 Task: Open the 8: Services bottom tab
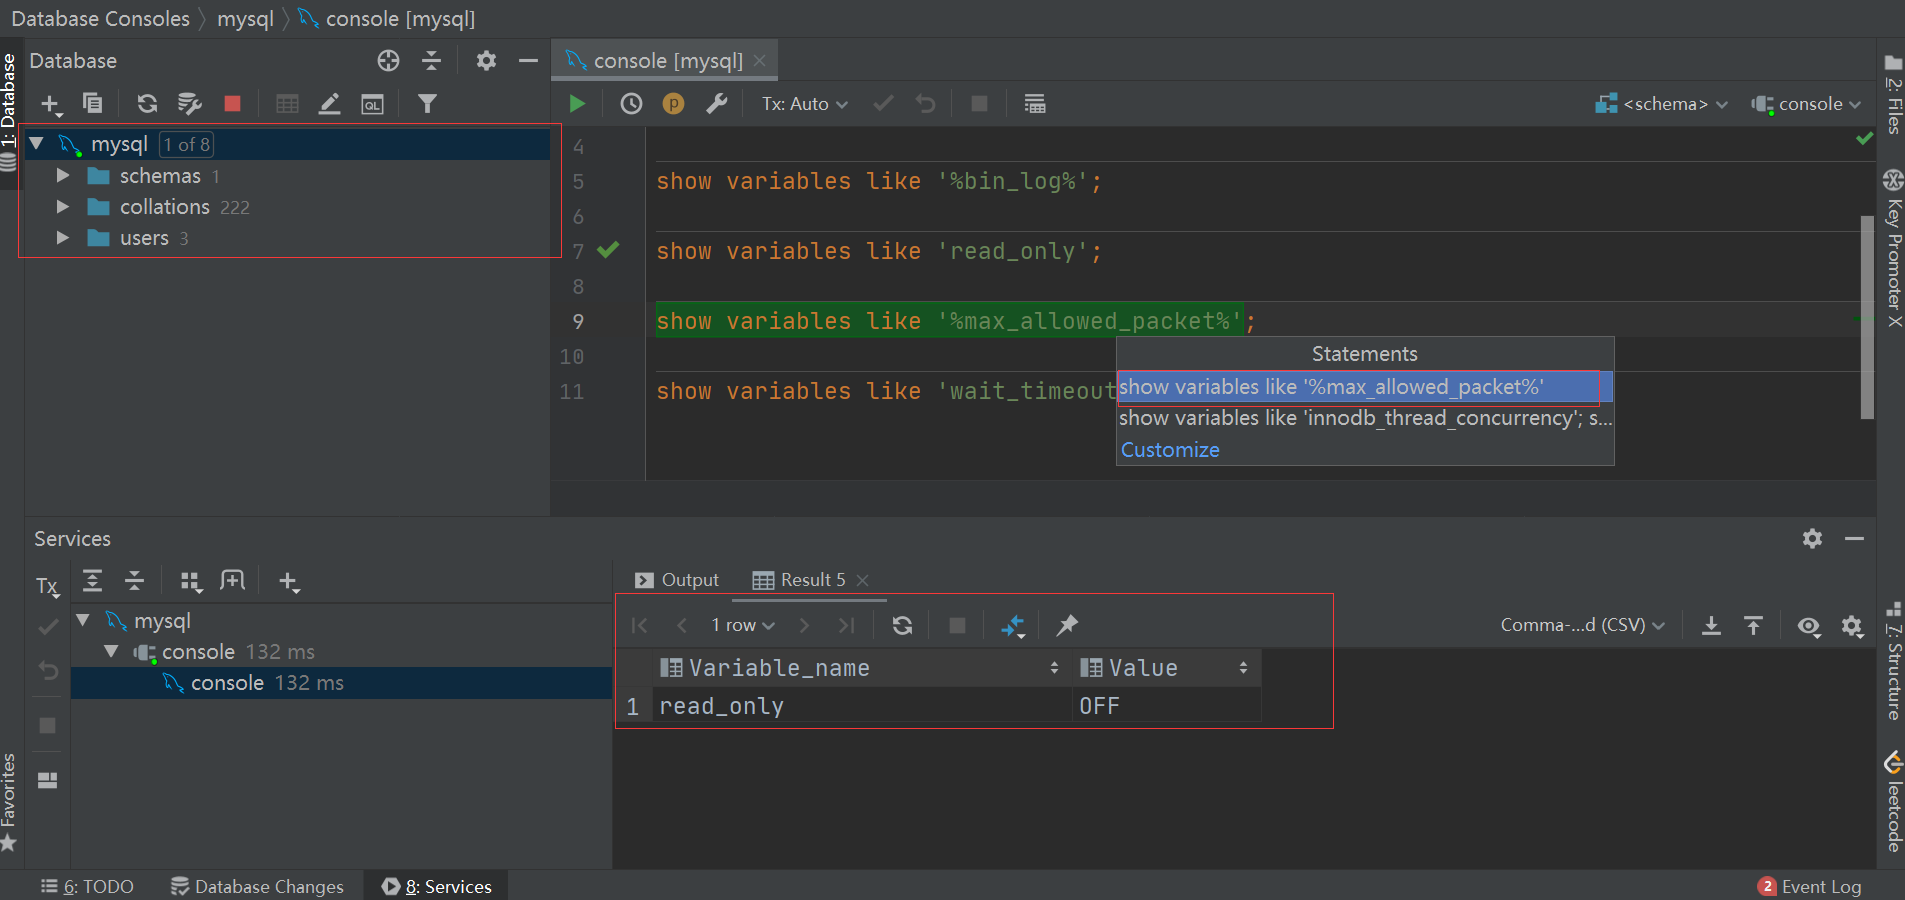(x=435, y=886)
